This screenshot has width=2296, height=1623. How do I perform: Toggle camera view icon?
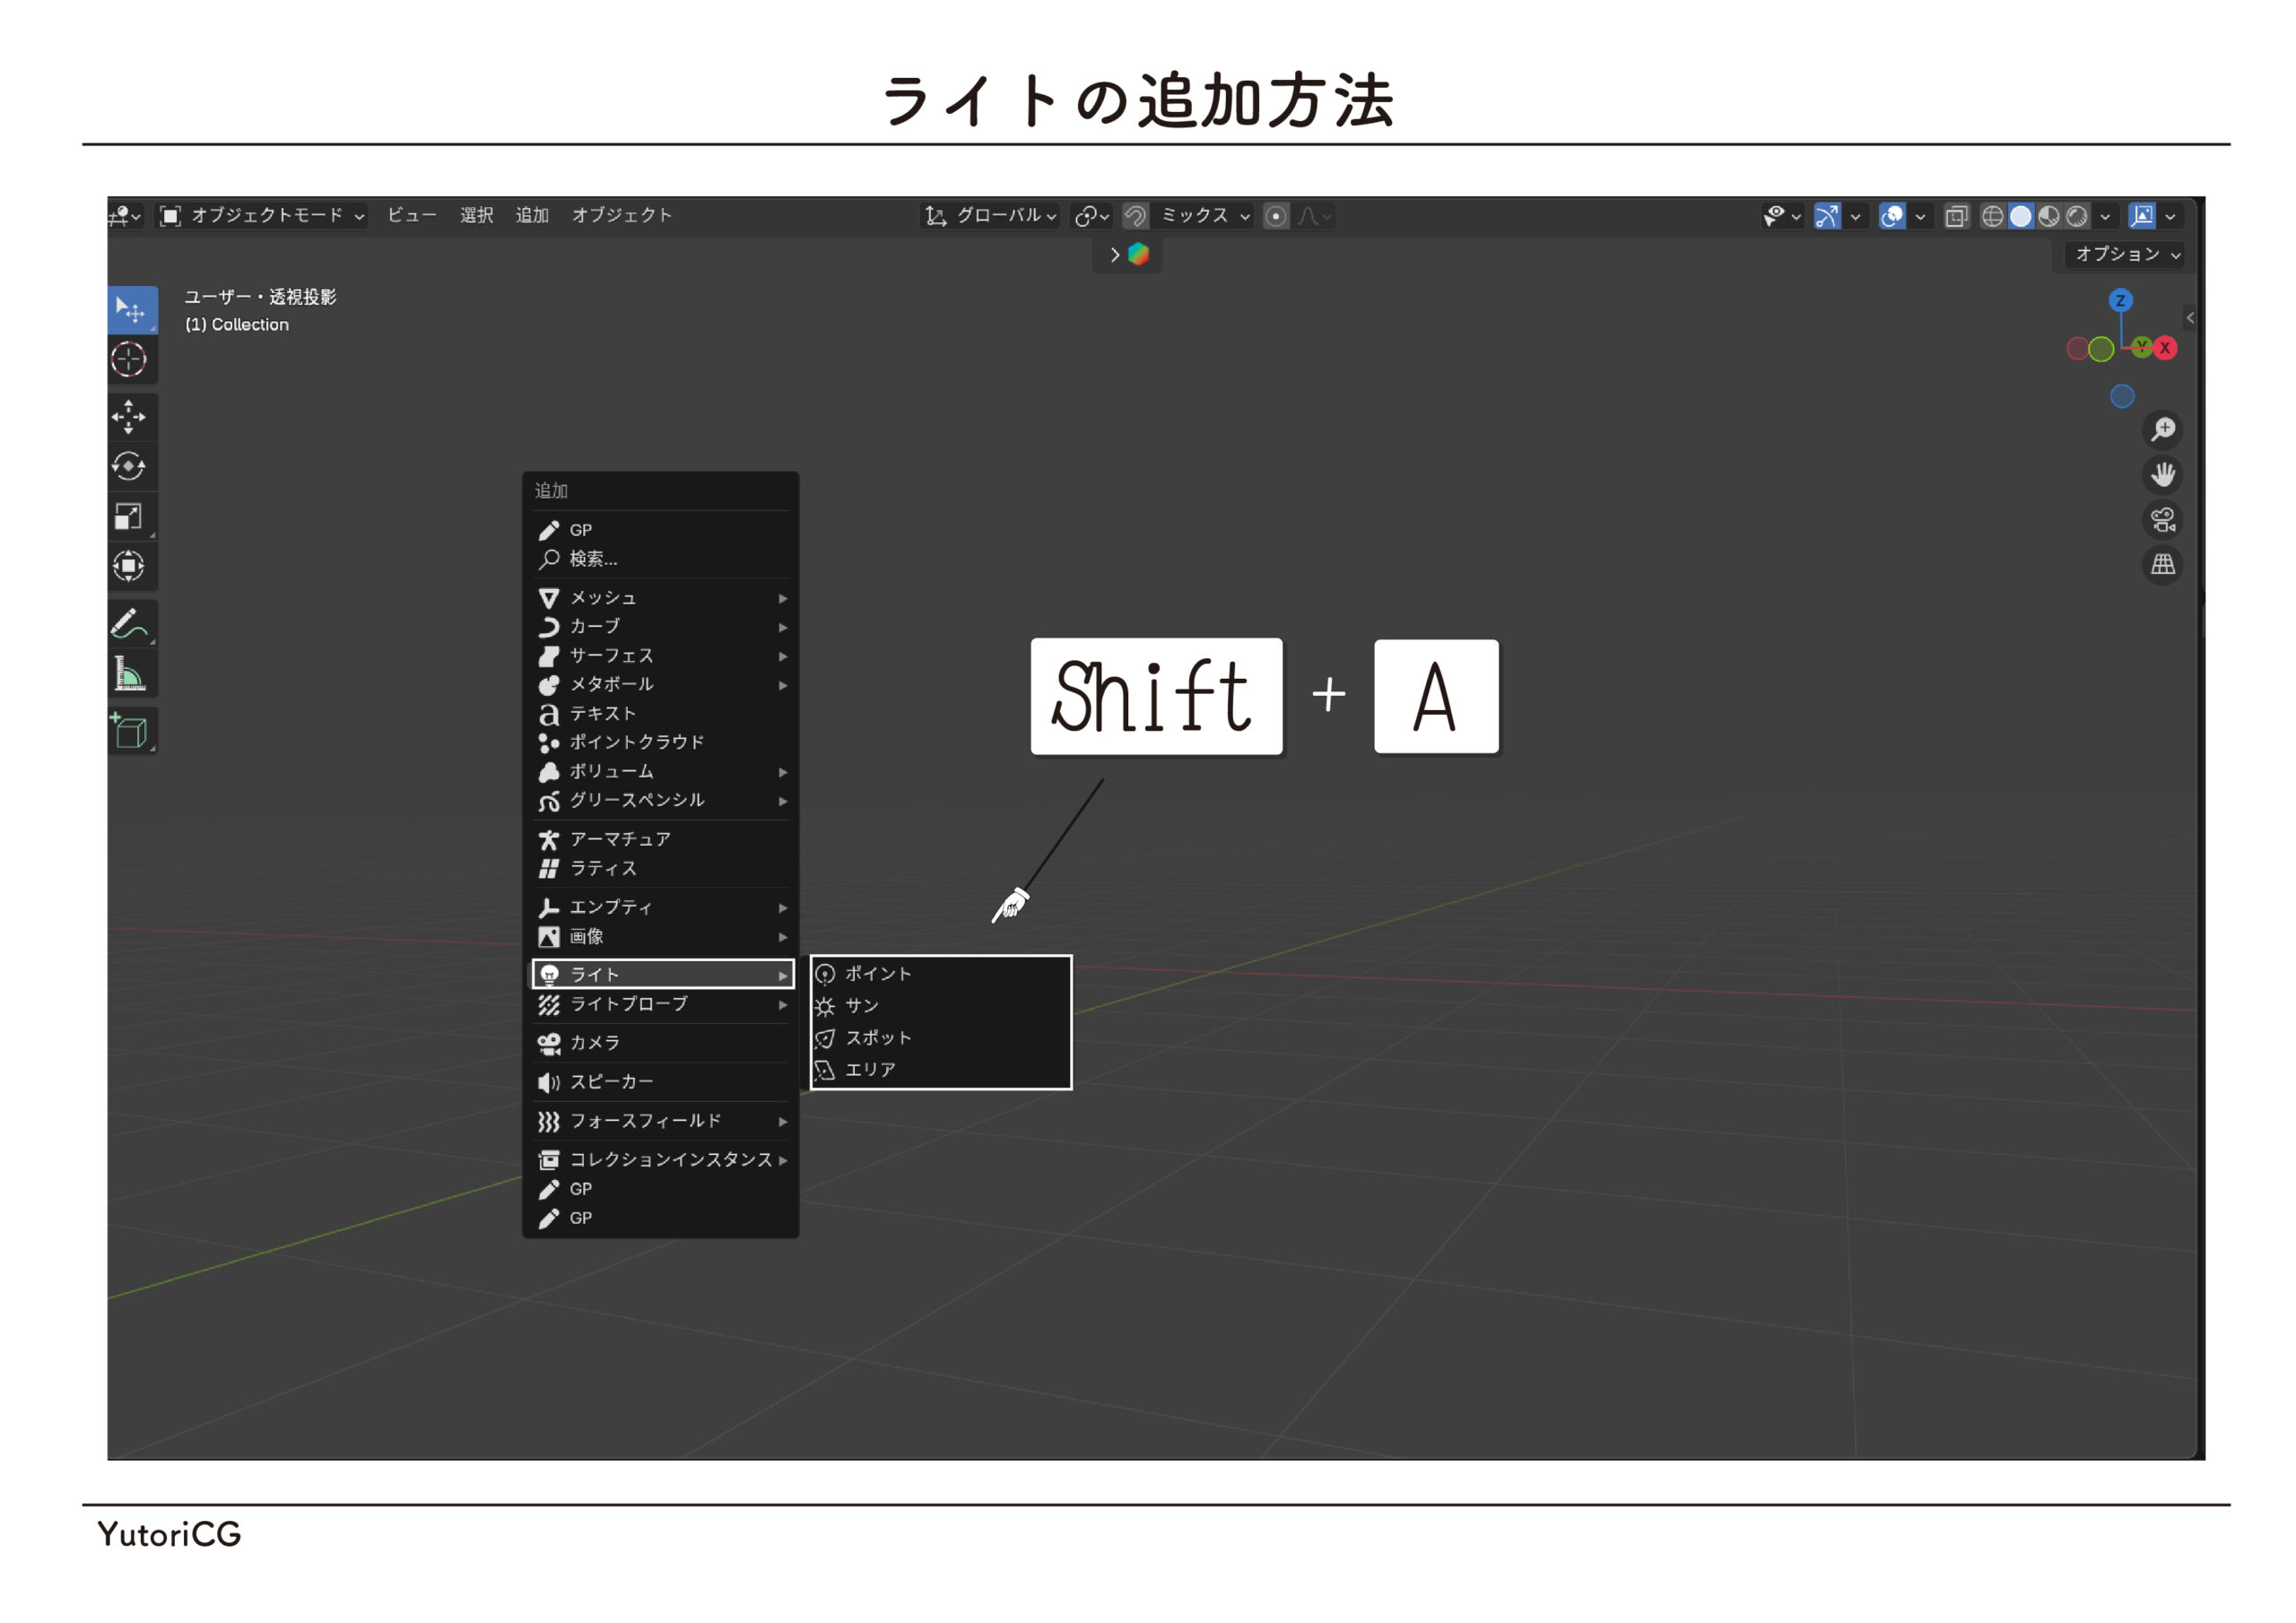tap(2163, 519)
